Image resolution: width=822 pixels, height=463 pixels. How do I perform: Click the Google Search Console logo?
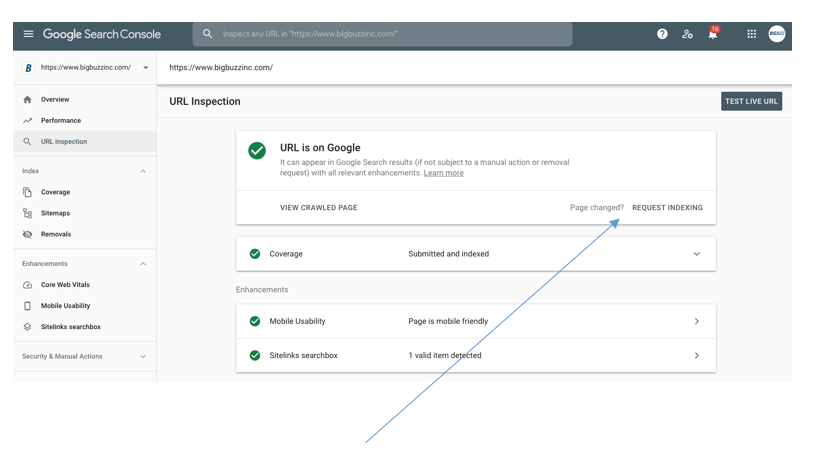pos(102,34)
